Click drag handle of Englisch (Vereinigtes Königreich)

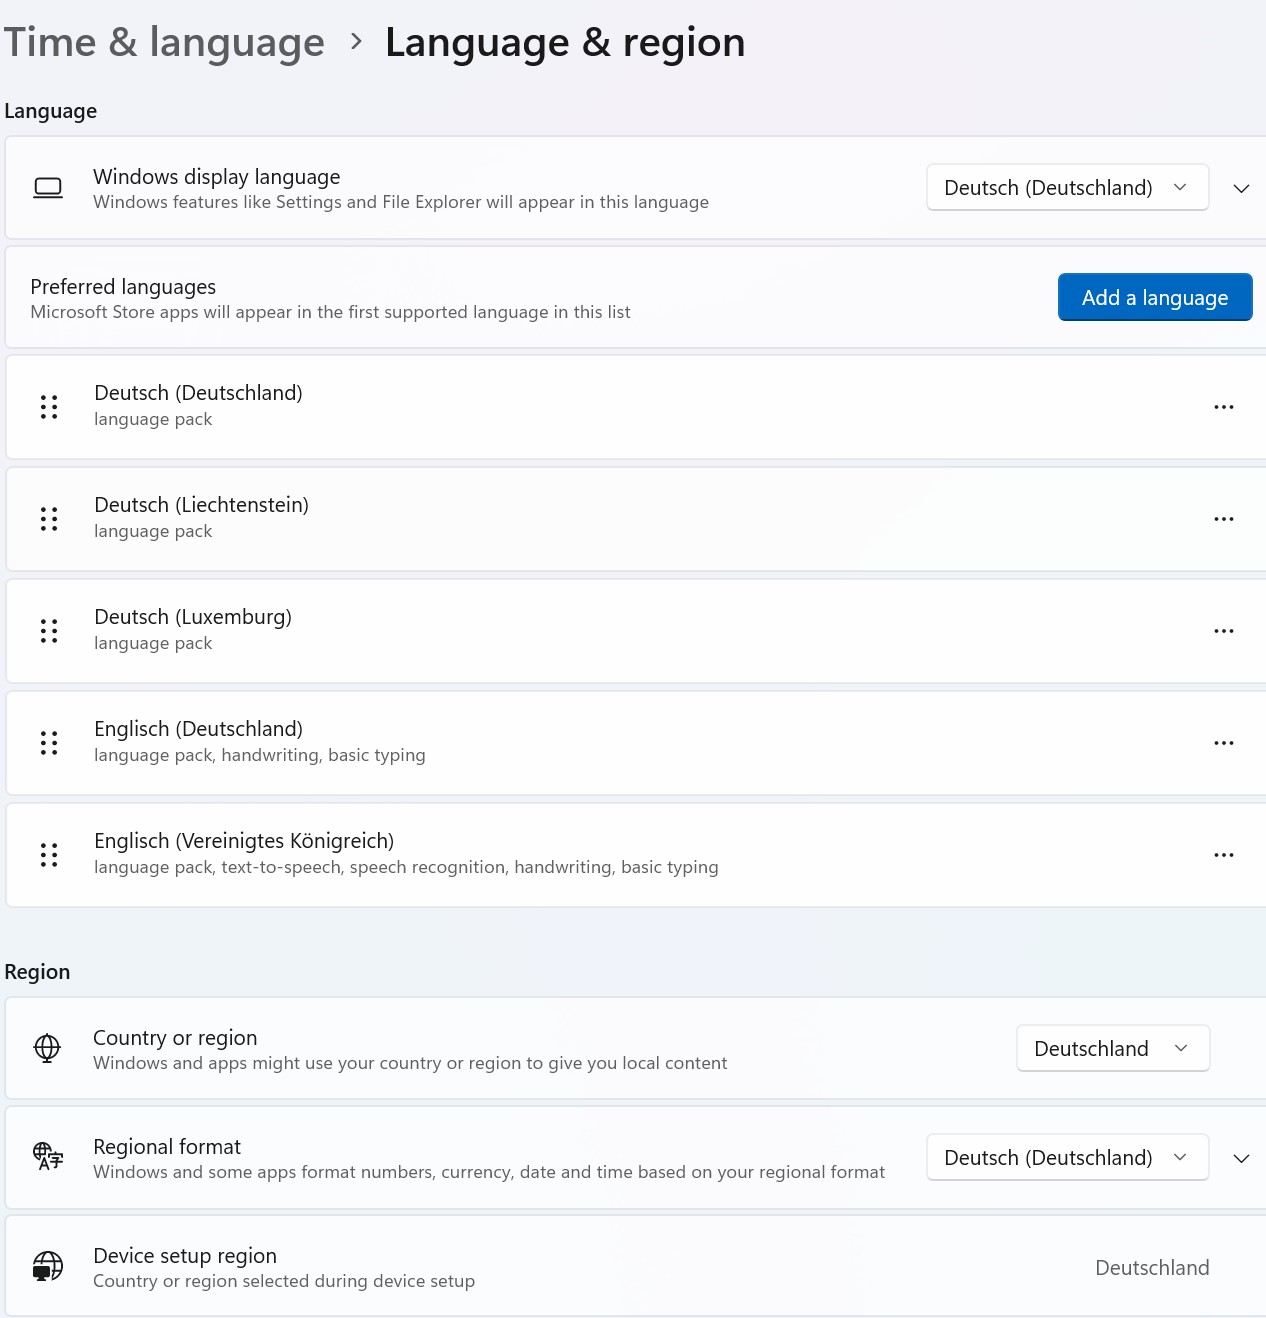(x=49, y=855)
